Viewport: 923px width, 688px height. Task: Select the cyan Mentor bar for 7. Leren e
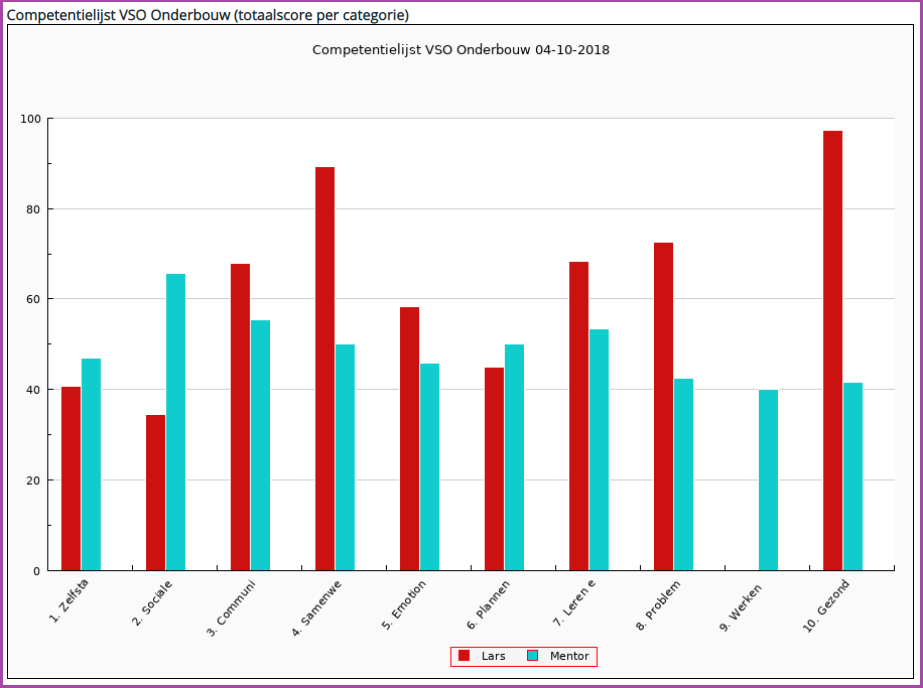point(599,450)
